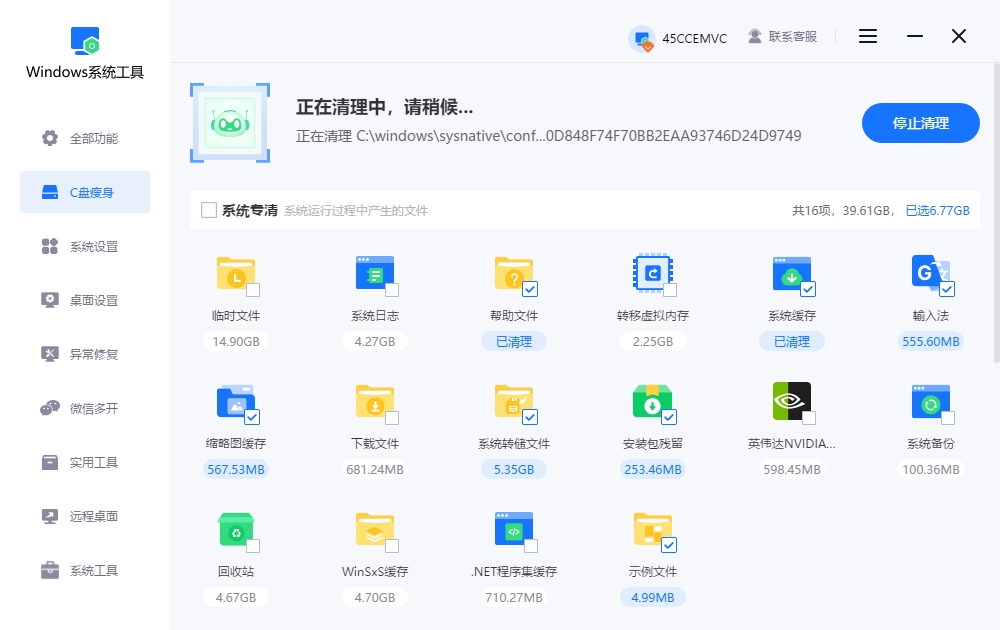This screenshot has height=630, width=1000.
Task: Click the 示例文件 cleanup icon
Action: 653,530
